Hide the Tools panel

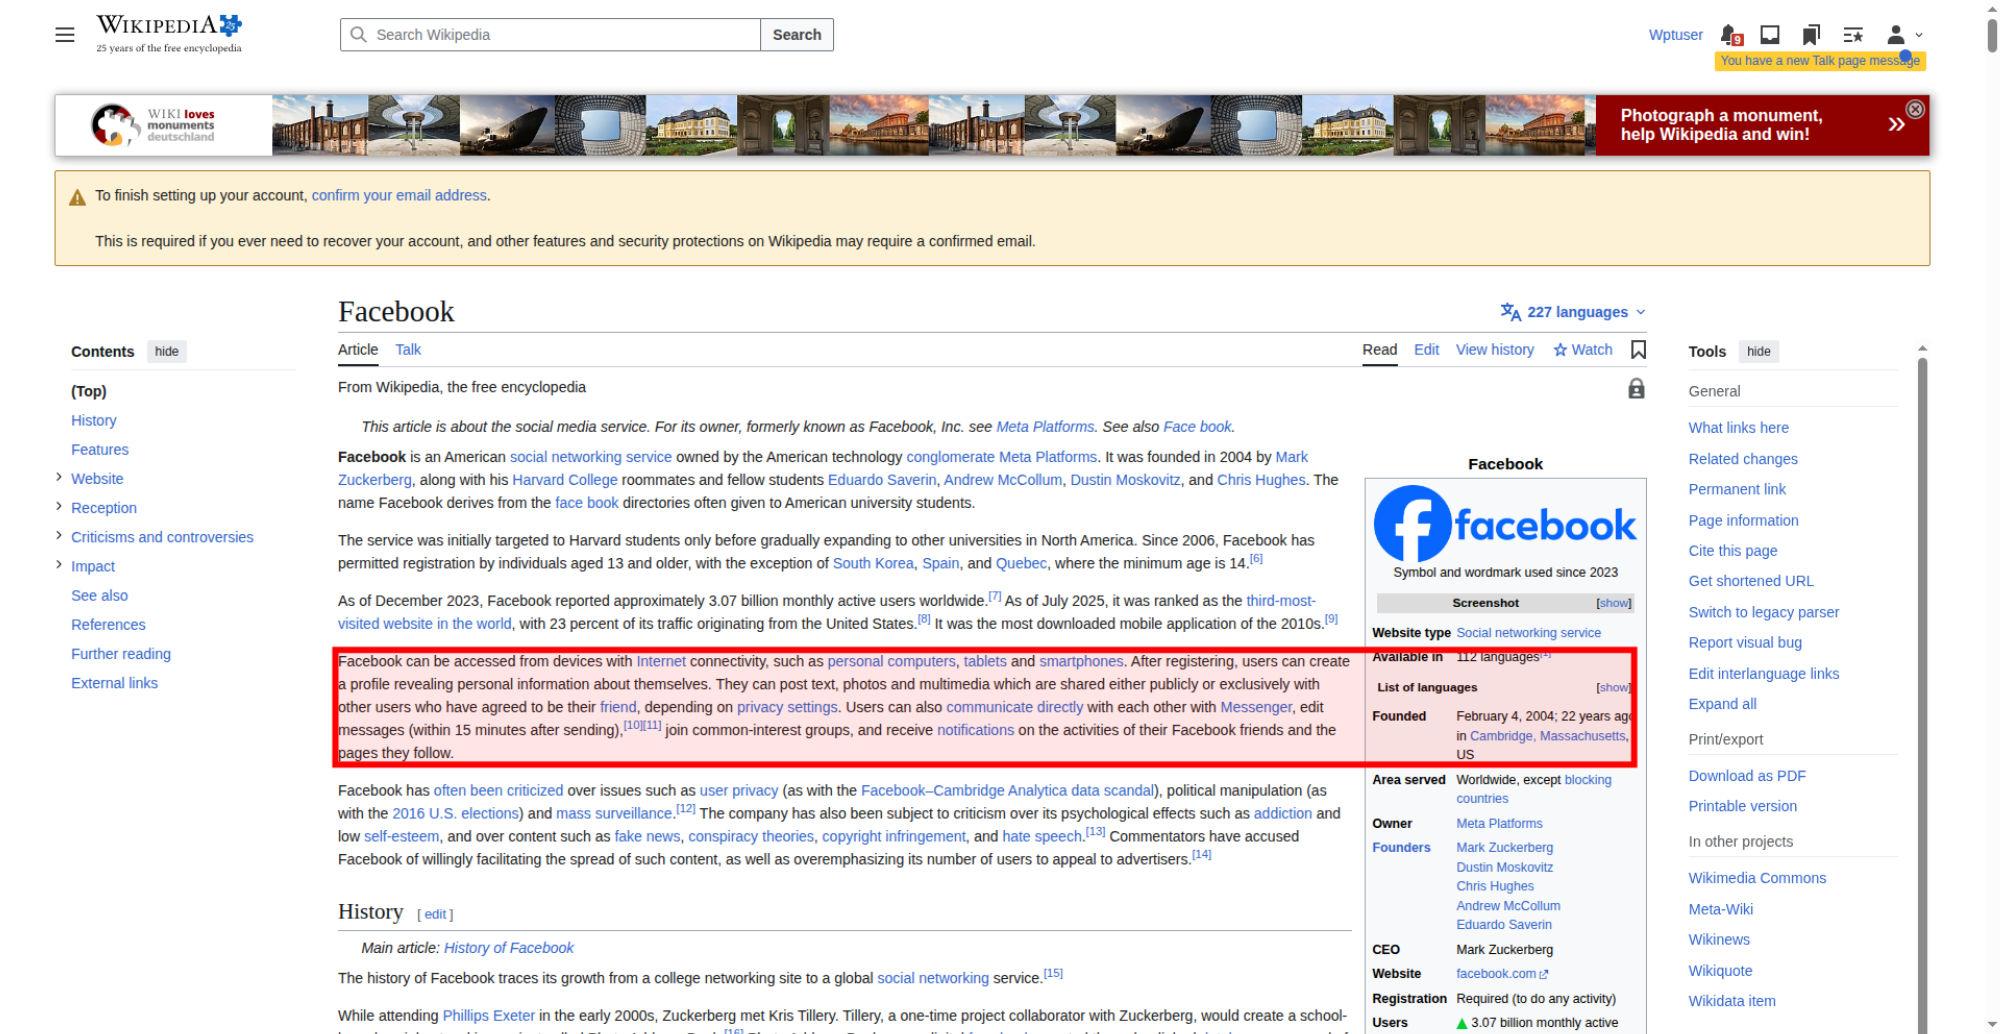tap(1759, 351)
